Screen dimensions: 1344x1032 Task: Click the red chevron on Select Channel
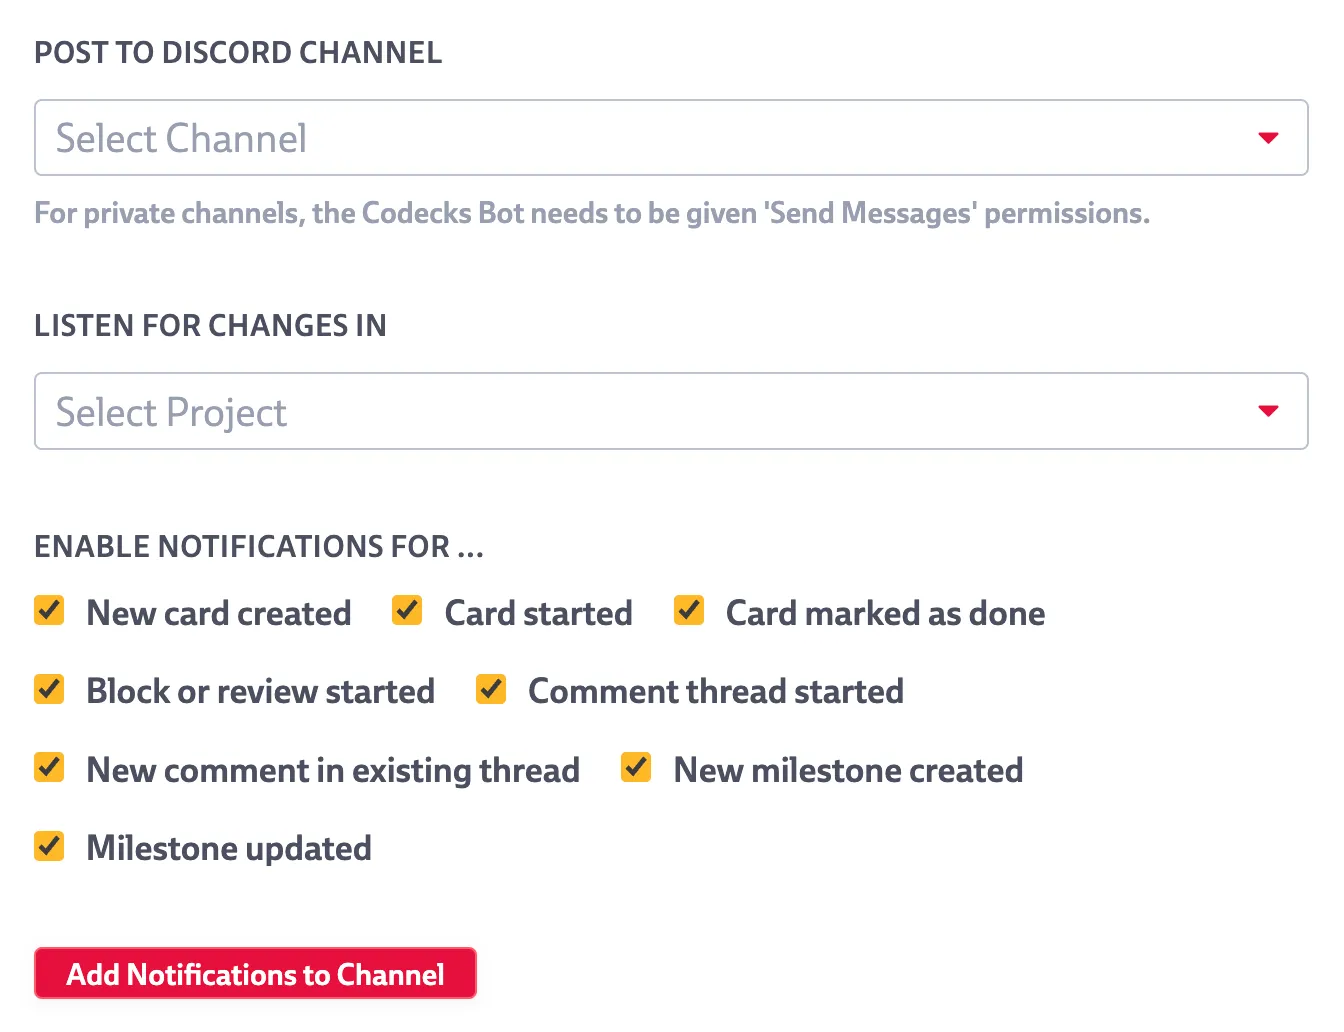(1267, 138)
